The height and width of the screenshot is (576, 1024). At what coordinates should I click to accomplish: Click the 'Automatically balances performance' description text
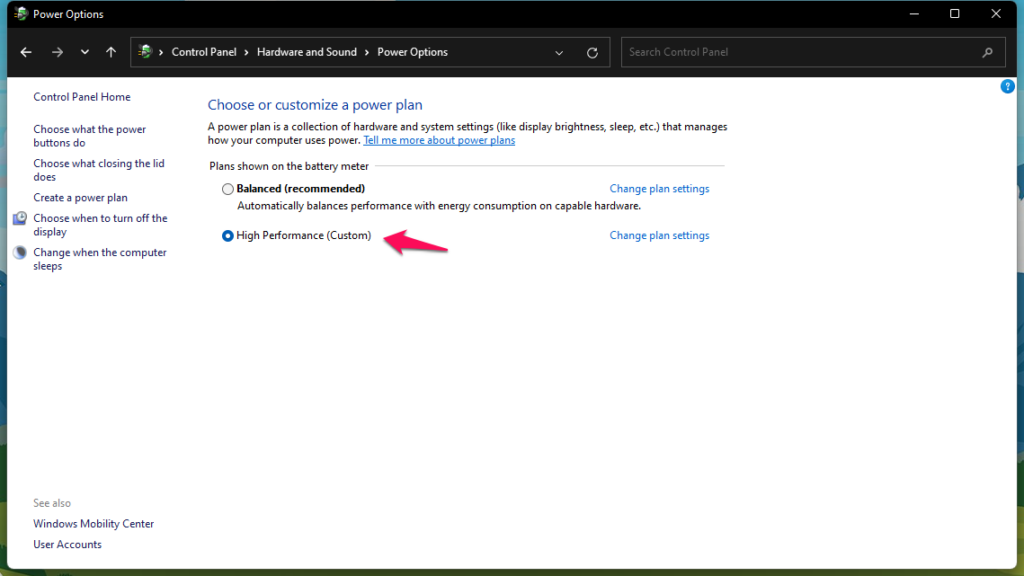coord(439,206)
